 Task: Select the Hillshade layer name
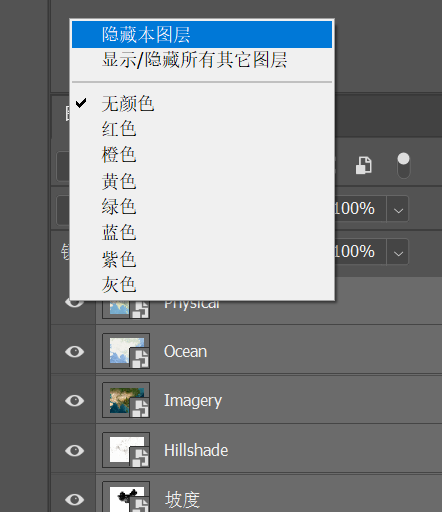tap(196, 450)
